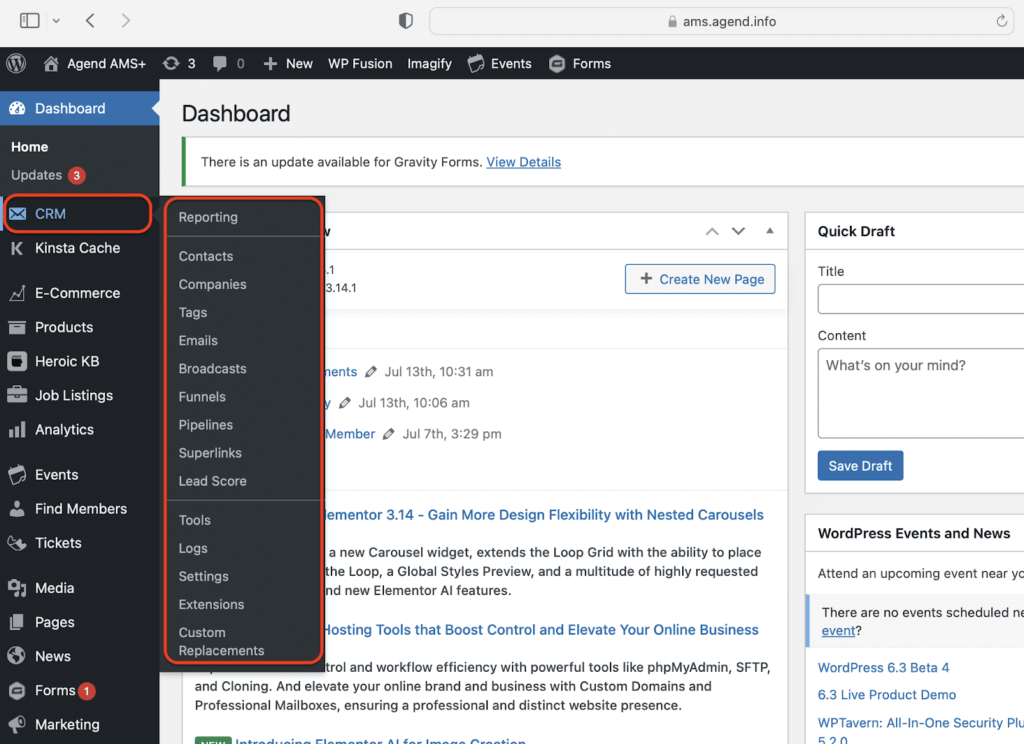Reload the page via the address bar
The width and height of the screenshot is (1024, 744).
point(1001,21)
